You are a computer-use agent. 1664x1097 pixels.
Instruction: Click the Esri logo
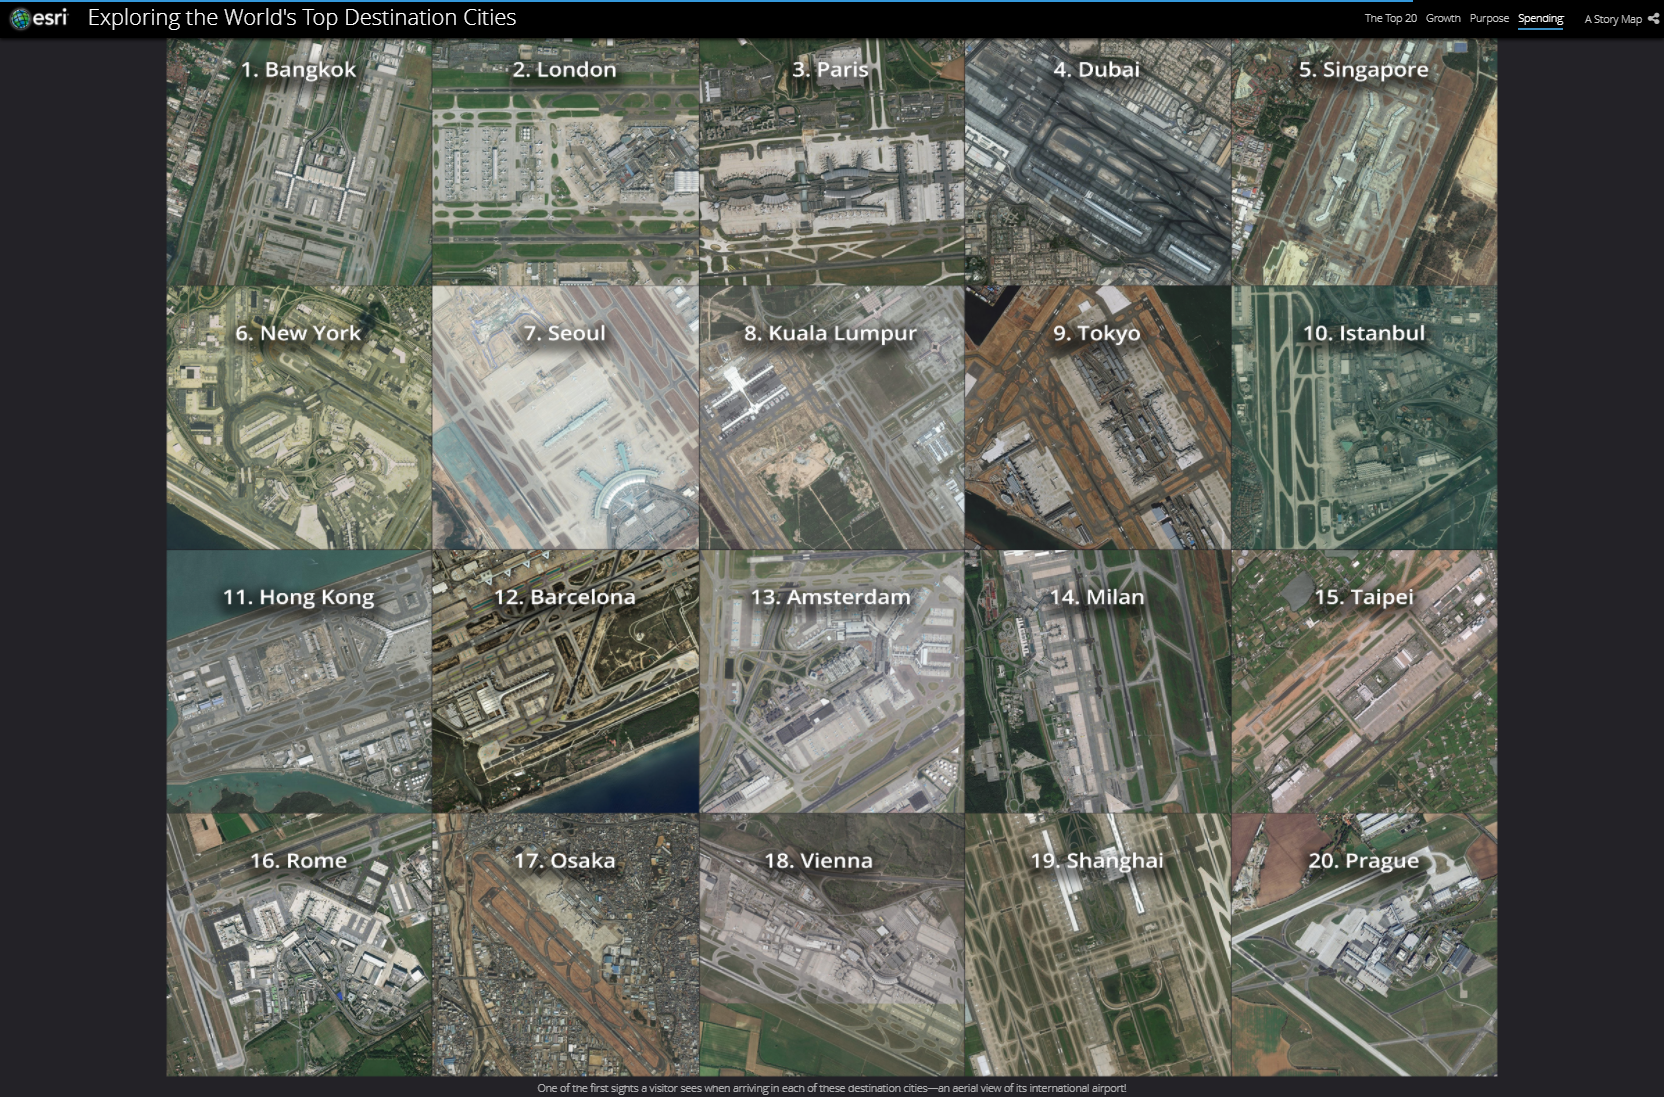[x=38, y=18]
